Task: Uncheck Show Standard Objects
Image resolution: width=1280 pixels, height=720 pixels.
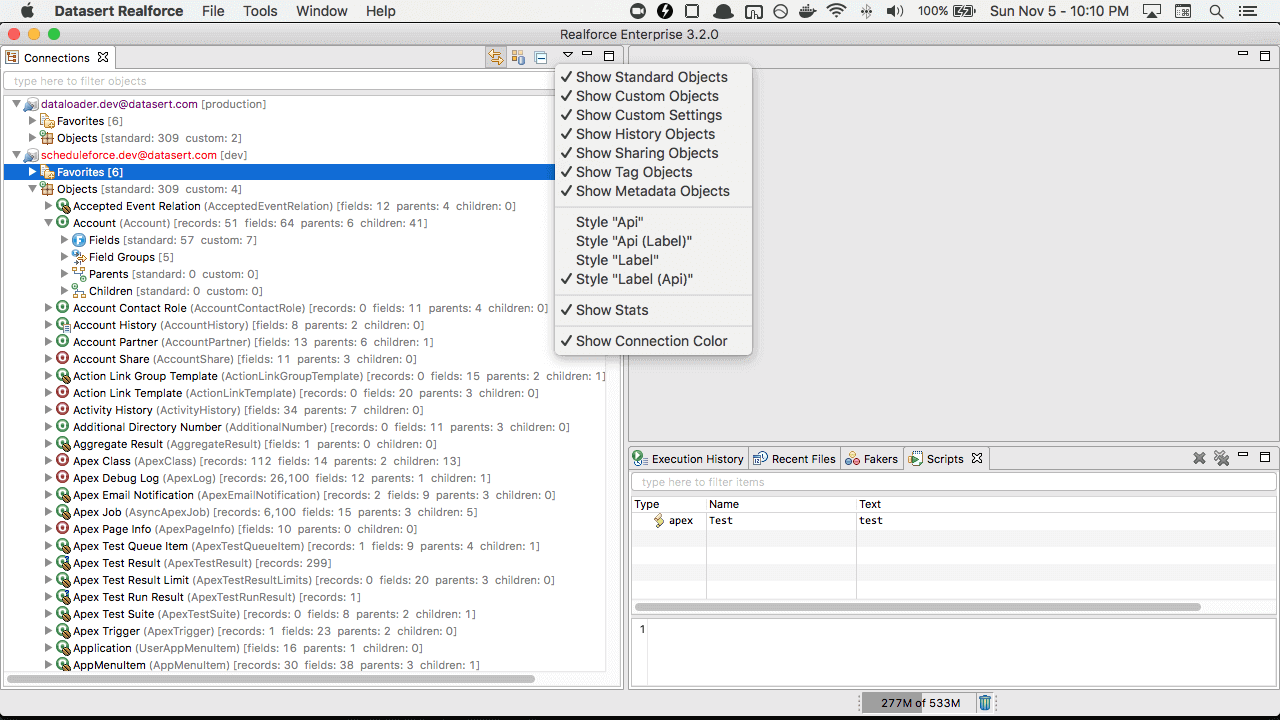Action: (653, 77)
